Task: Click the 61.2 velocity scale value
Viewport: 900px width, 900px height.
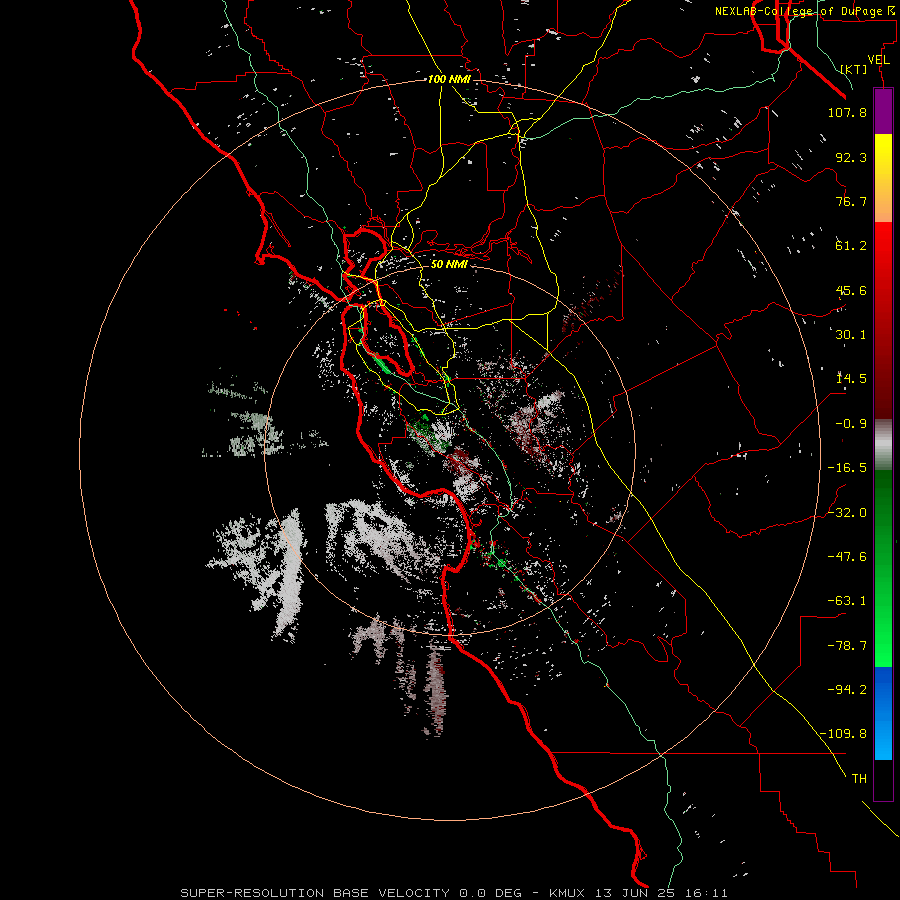Action: [851, 246]
